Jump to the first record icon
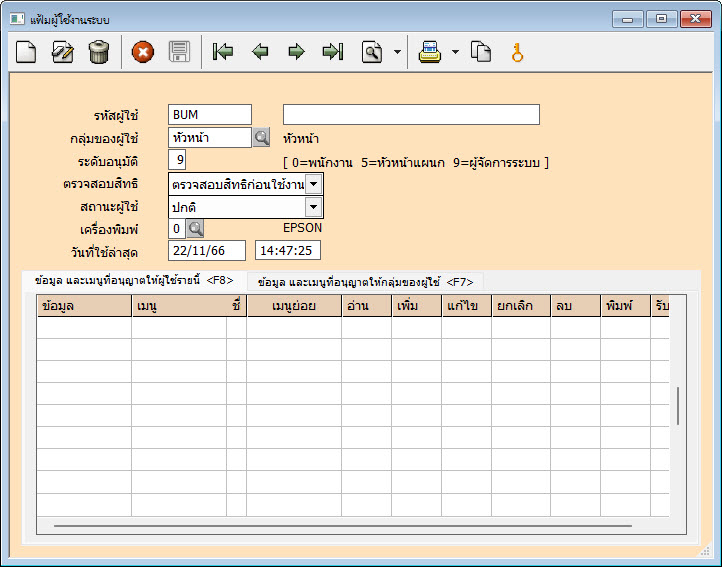This screenshot has width=722, height=567. click(223, 52)
